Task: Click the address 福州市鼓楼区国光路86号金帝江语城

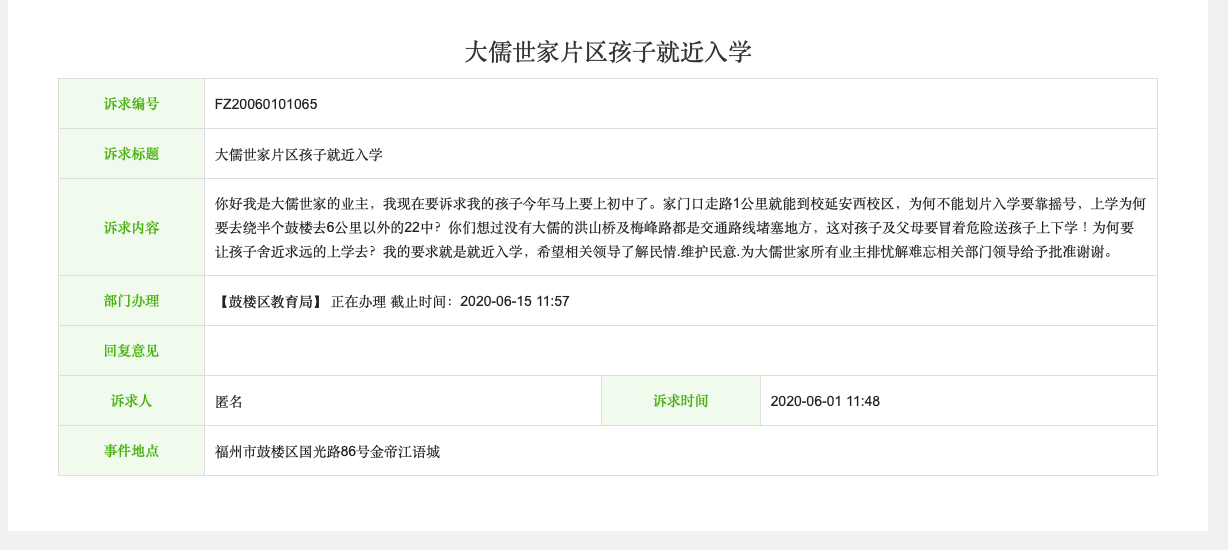Action: (x=327, y=451)
